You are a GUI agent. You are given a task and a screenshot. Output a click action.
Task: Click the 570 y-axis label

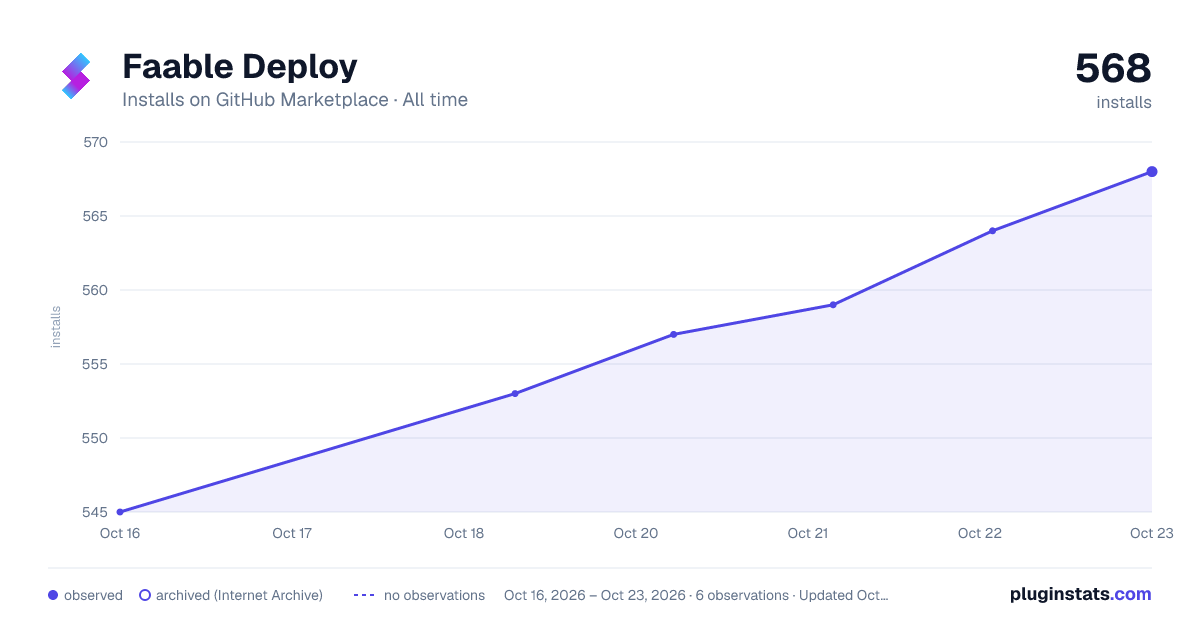click(x=95, y=142)
